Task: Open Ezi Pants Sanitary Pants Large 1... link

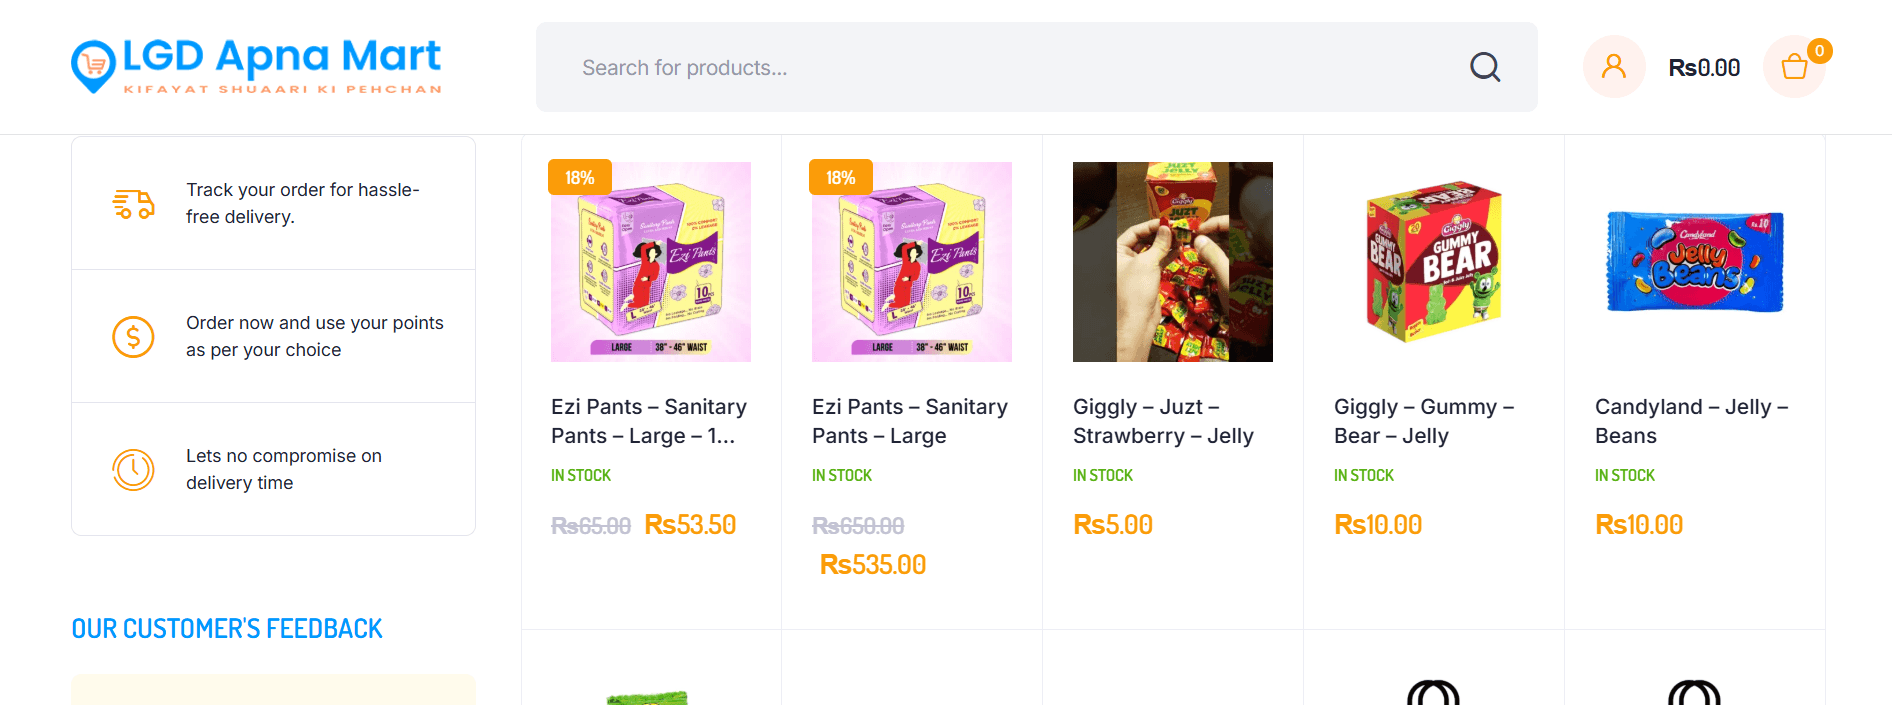Action: (649, 421)
